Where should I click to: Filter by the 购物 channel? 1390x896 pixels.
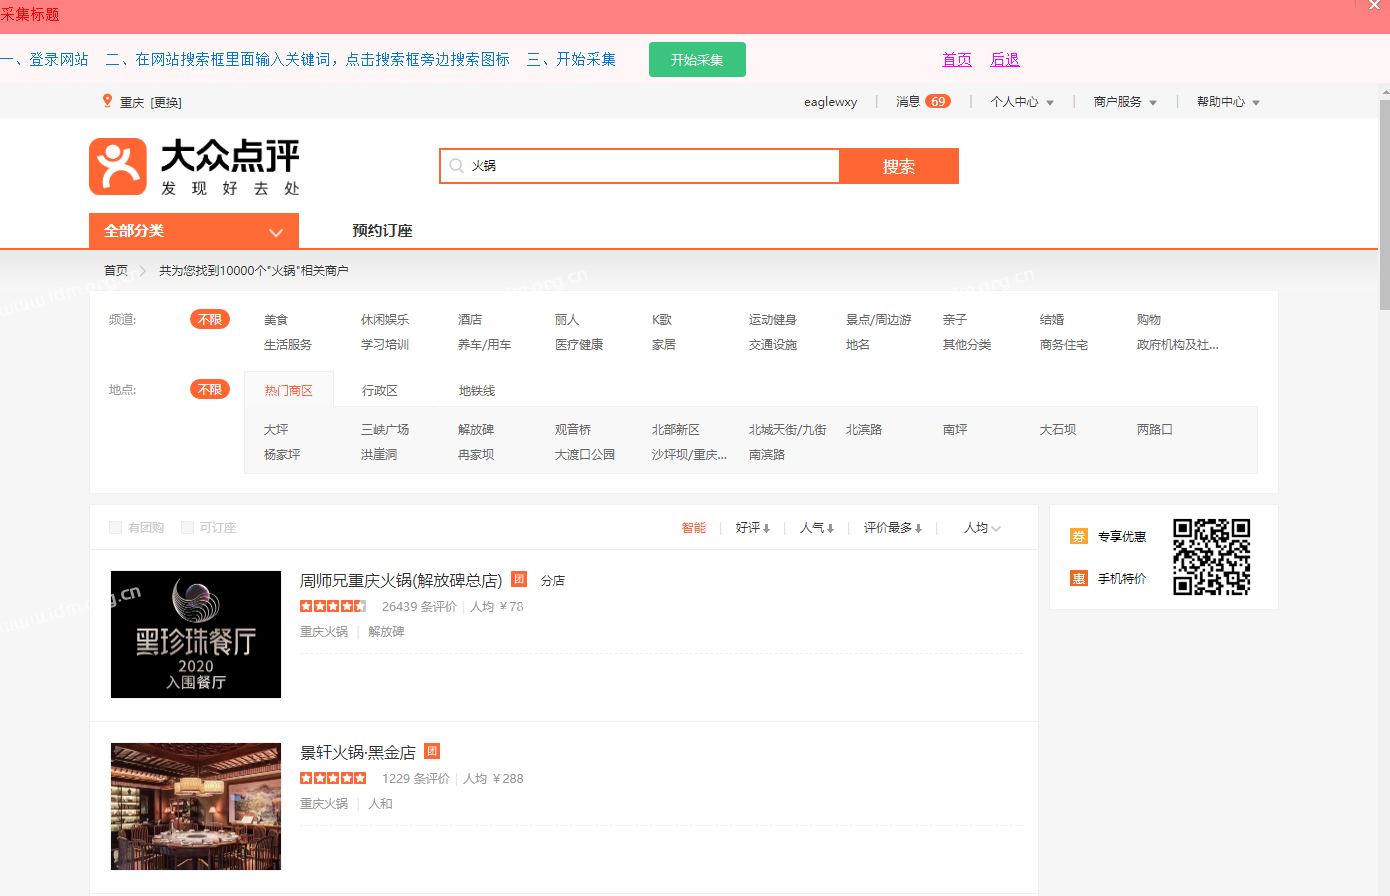(1149, 320)
